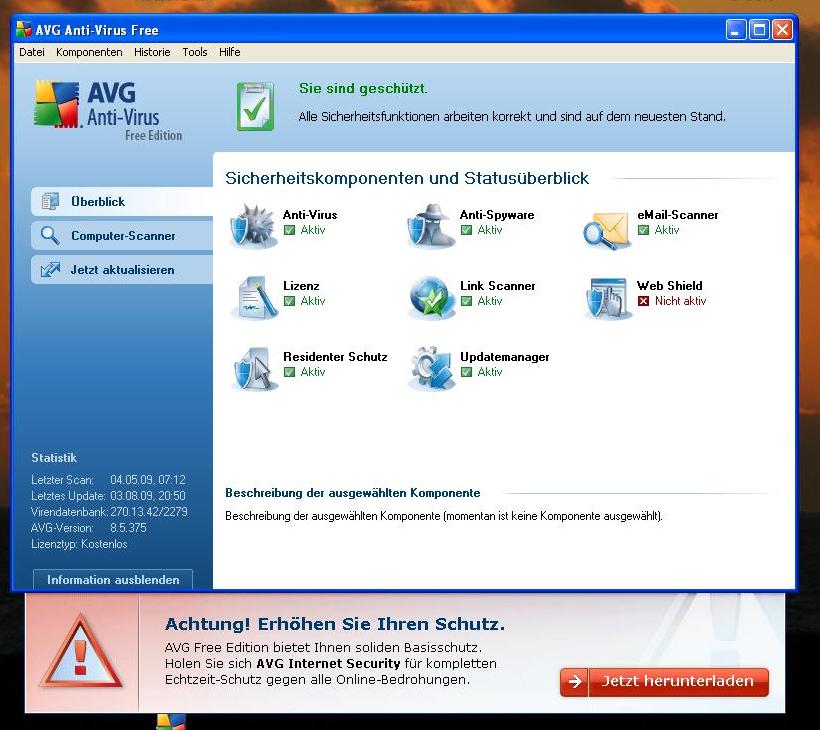Select the Link Scanner component label

pyautogui.click(x=497, y=286)
